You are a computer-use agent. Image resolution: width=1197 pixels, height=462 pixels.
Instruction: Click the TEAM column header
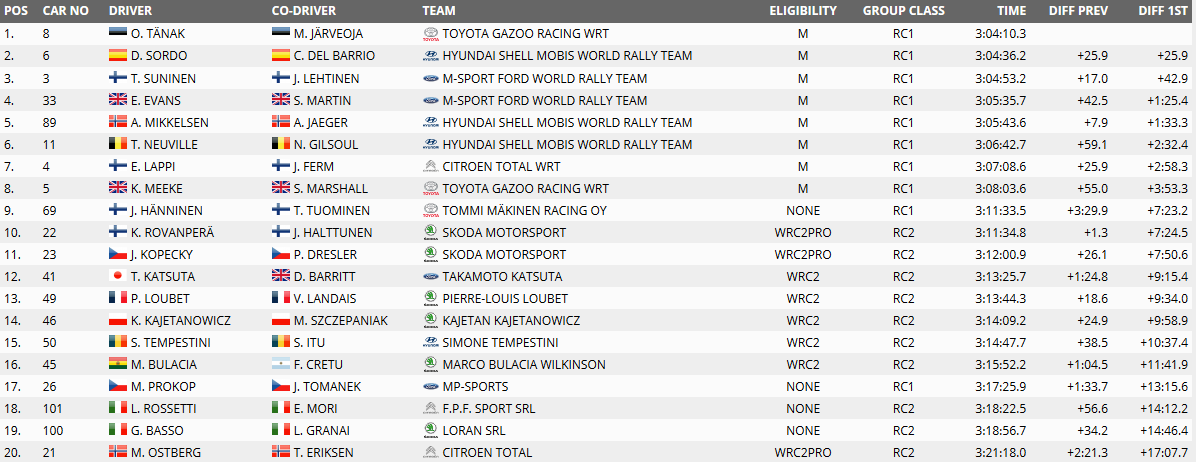(439, 11)
